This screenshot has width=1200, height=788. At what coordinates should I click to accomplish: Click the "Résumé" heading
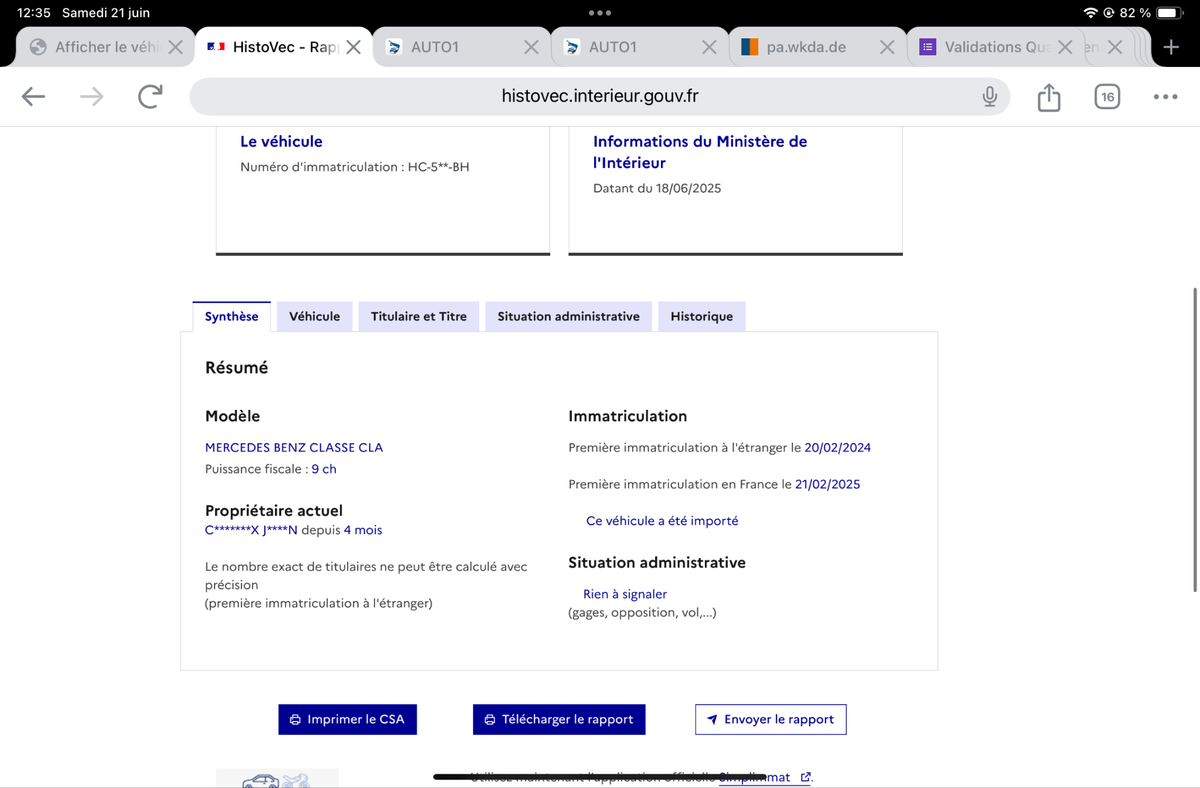[x=237, y=367]
